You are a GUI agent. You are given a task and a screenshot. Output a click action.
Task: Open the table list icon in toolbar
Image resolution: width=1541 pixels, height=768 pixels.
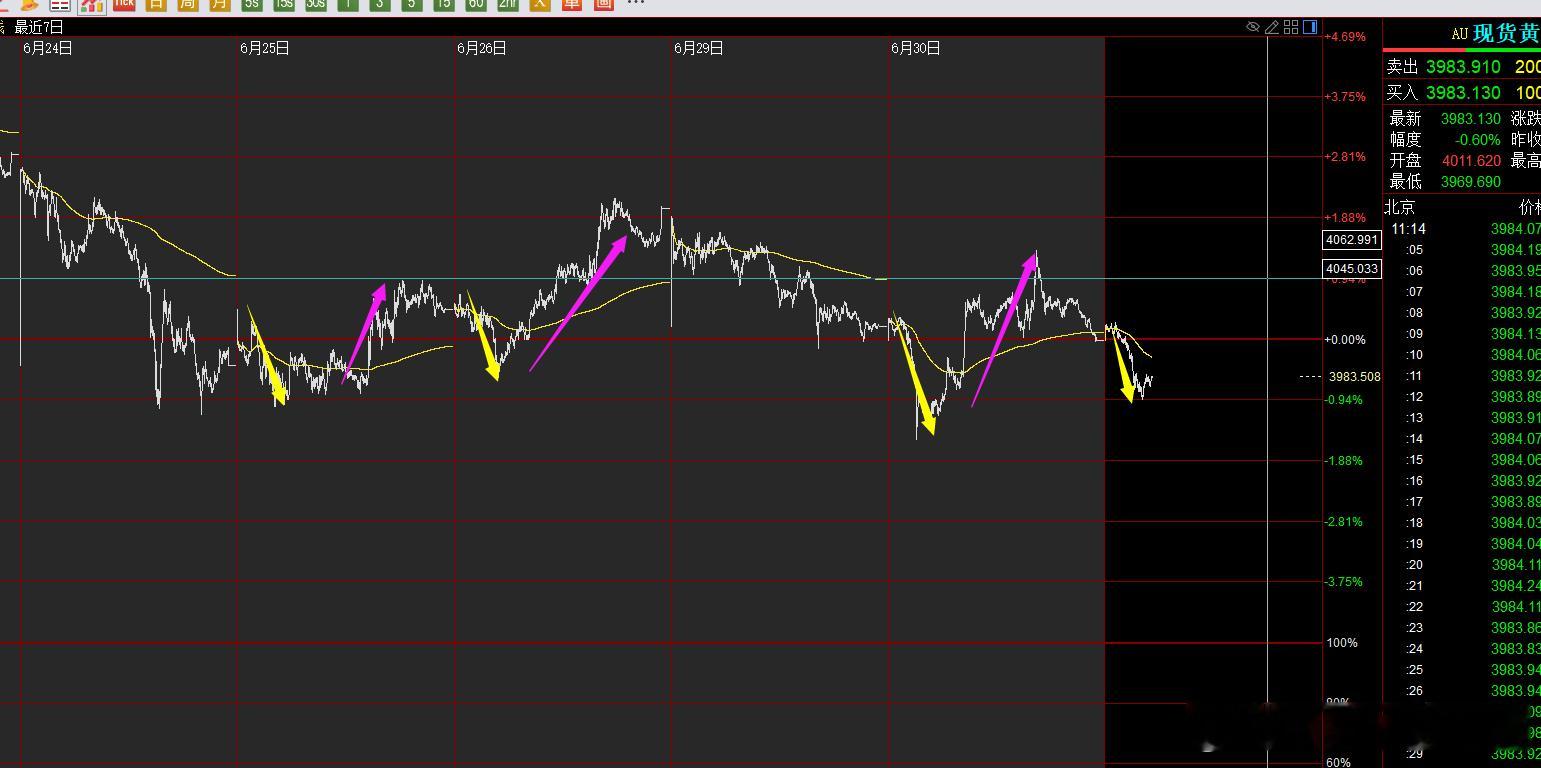59,5
